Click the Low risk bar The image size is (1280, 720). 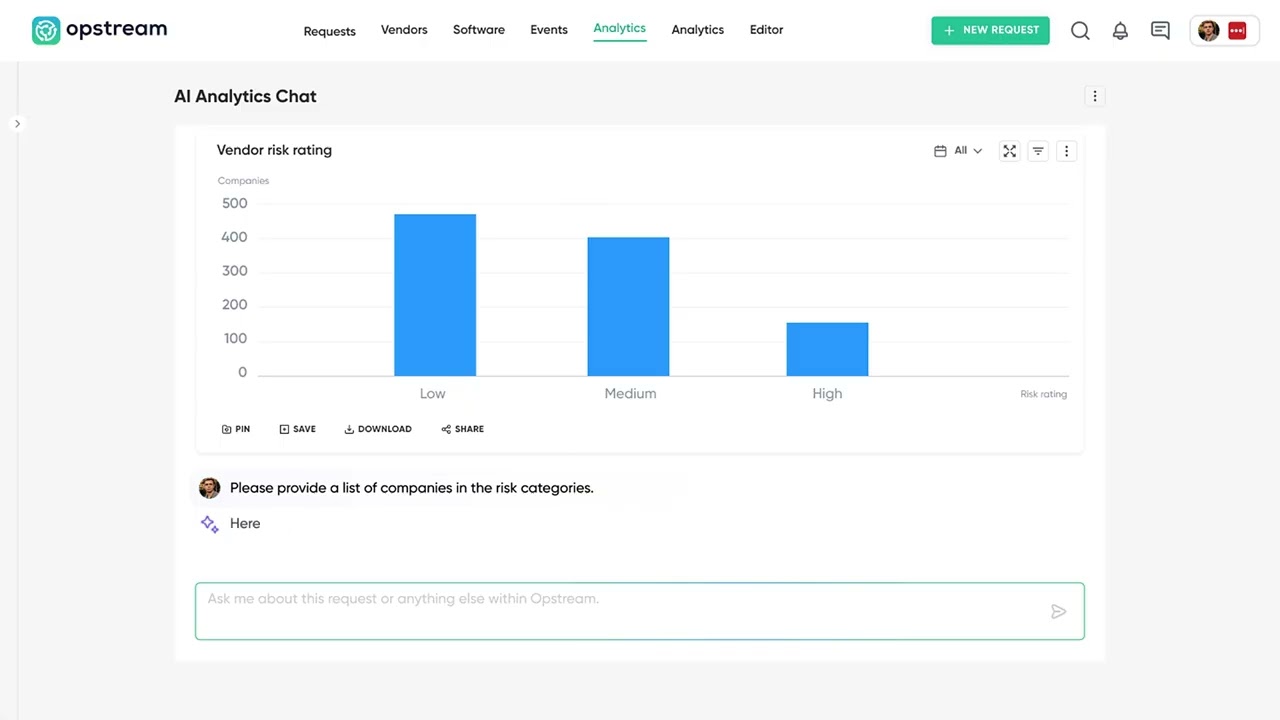click(x=435, y=295)
